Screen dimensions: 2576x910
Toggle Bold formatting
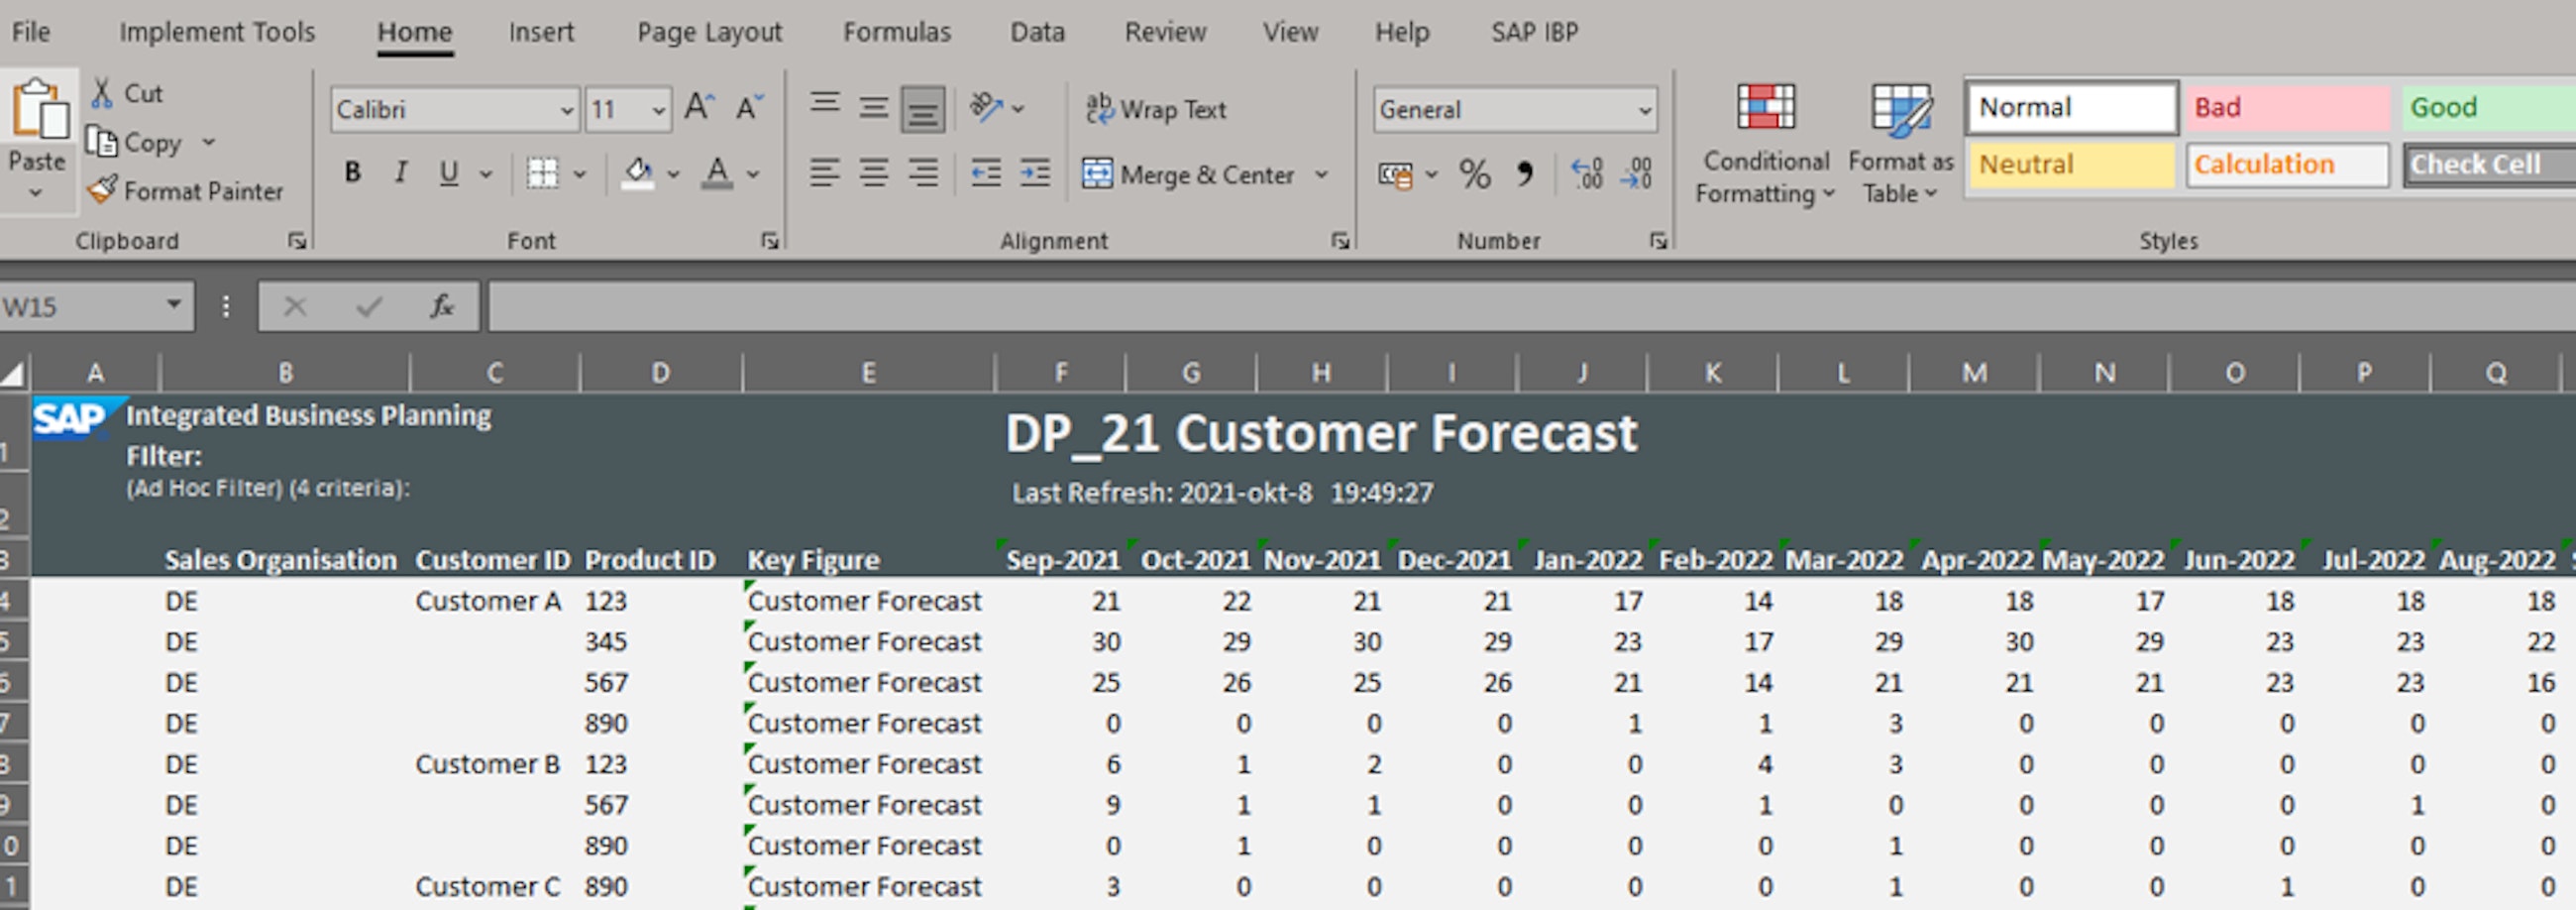point(352,172)
